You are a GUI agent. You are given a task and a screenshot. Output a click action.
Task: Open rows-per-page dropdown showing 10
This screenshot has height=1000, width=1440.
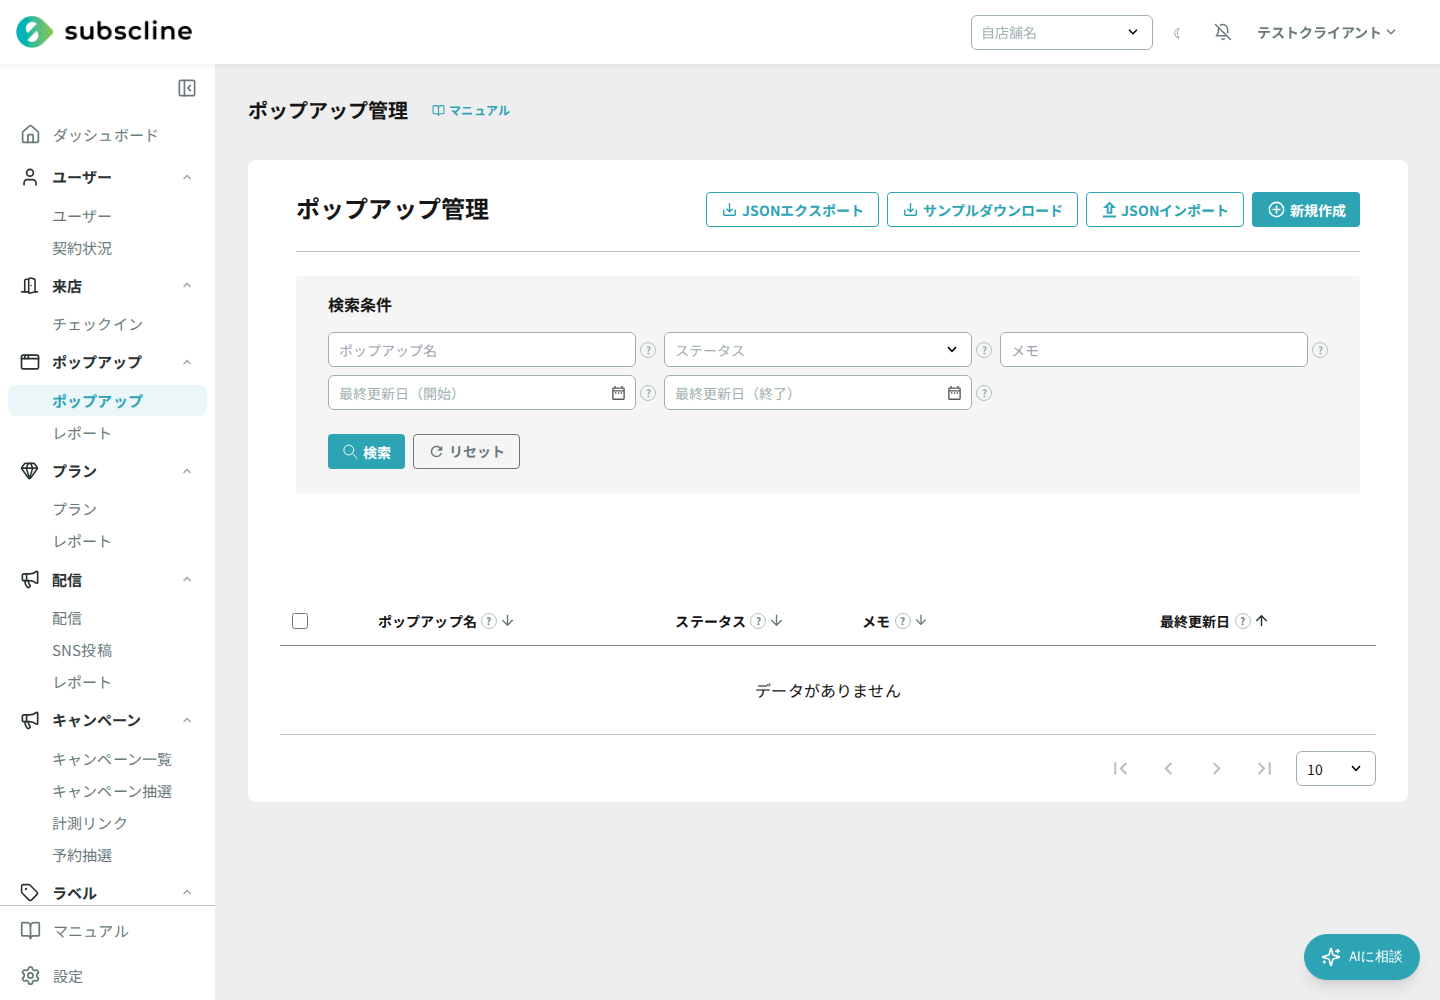1336,768
